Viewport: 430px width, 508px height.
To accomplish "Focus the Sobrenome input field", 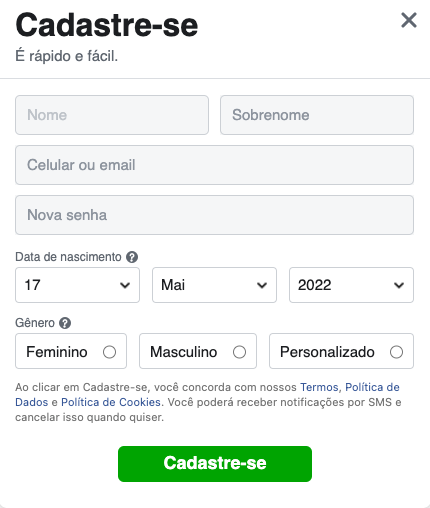I will (x=317, y=115).
